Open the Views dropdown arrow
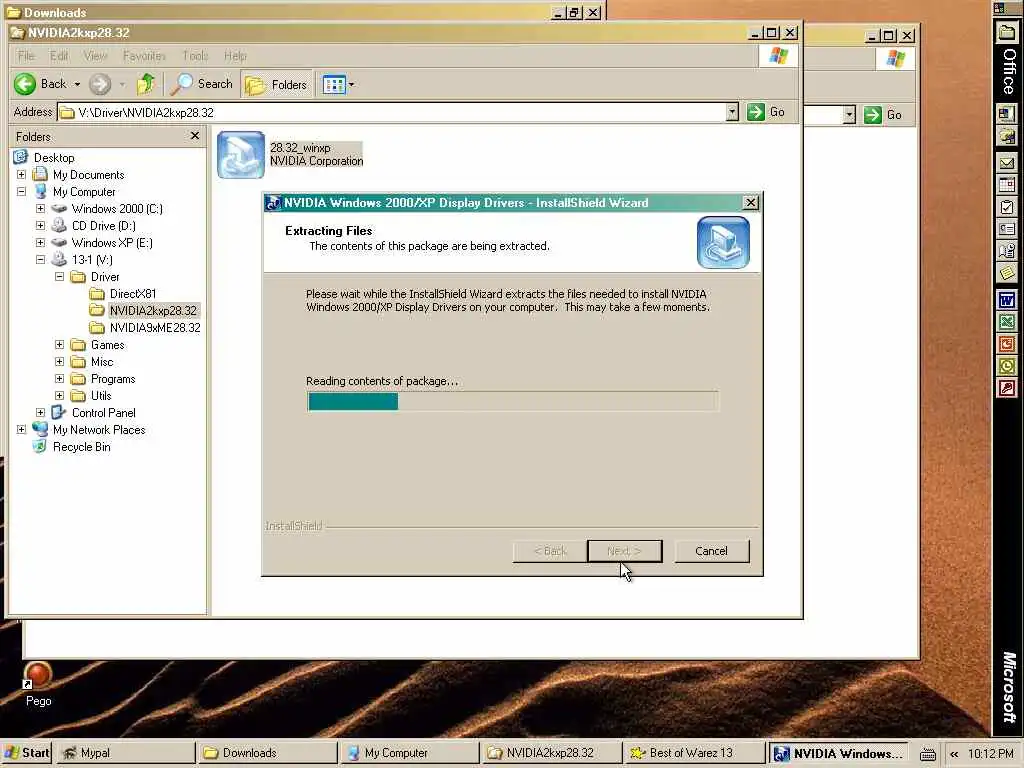 351,85
